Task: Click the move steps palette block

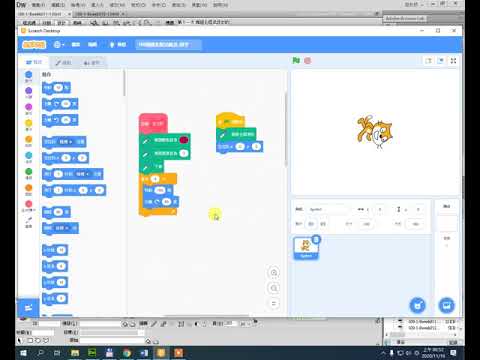Action: coord(56,88)
